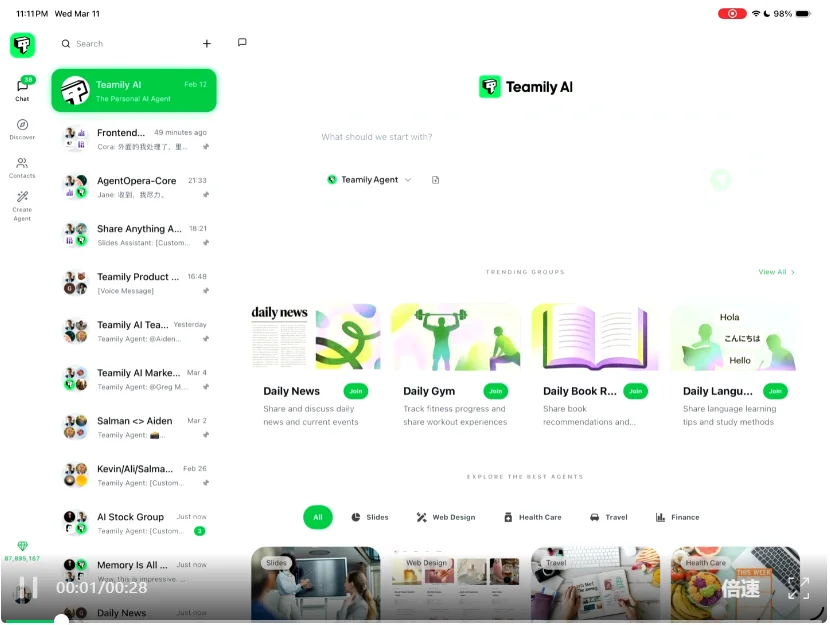Viewport: 830px width, 625px height.
Task: Select the Health Care category filter
Action: point(532,517)
